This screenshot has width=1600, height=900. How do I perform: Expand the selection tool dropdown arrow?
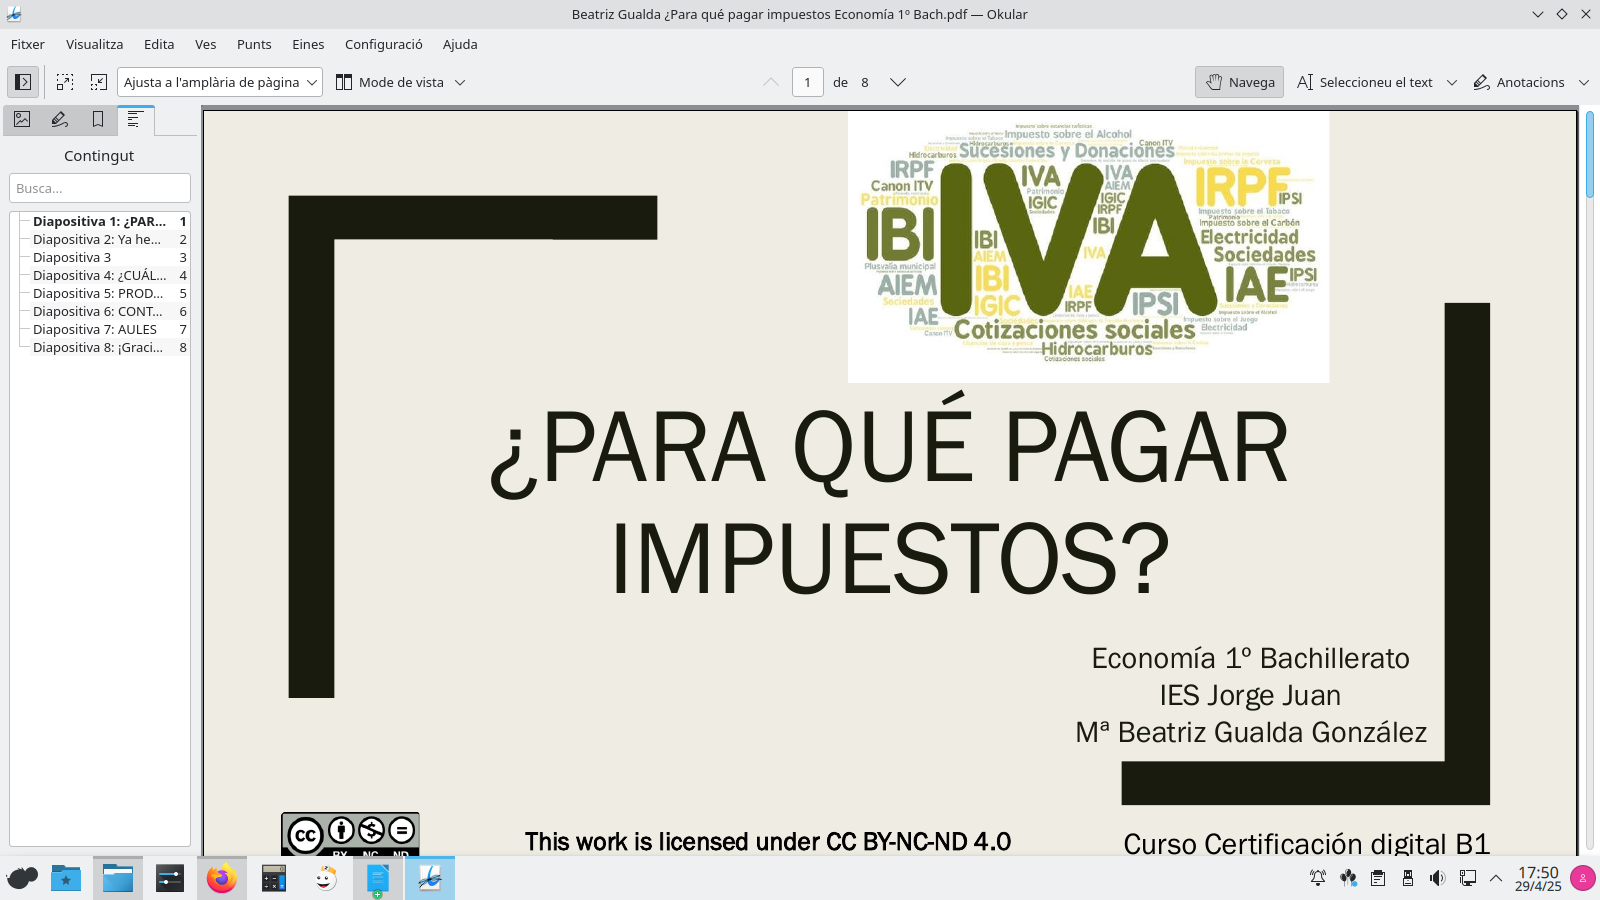[x=1452, y=82]
